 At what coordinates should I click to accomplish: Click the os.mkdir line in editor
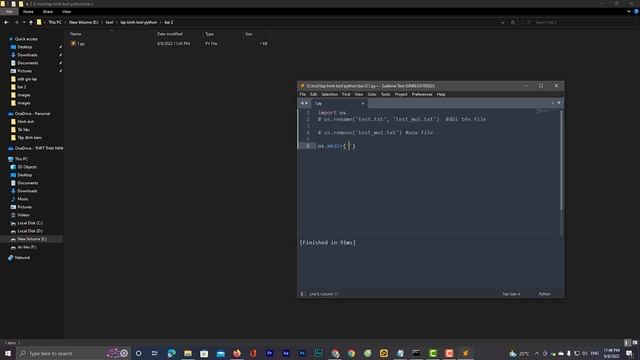pos(337,146)
